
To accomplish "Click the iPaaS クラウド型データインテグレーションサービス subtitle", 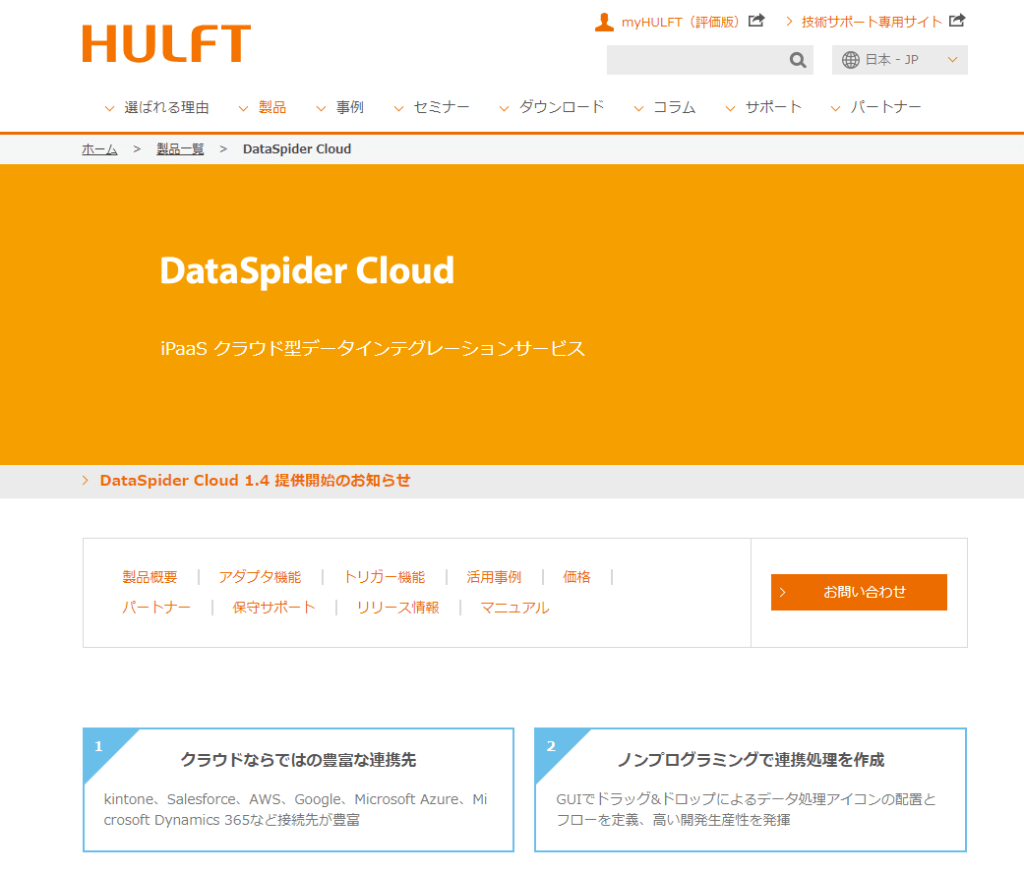I will click(373, 349).
